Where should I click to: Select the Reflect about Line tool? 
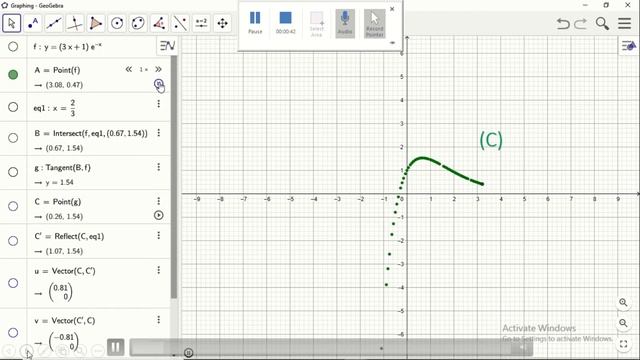180,23
